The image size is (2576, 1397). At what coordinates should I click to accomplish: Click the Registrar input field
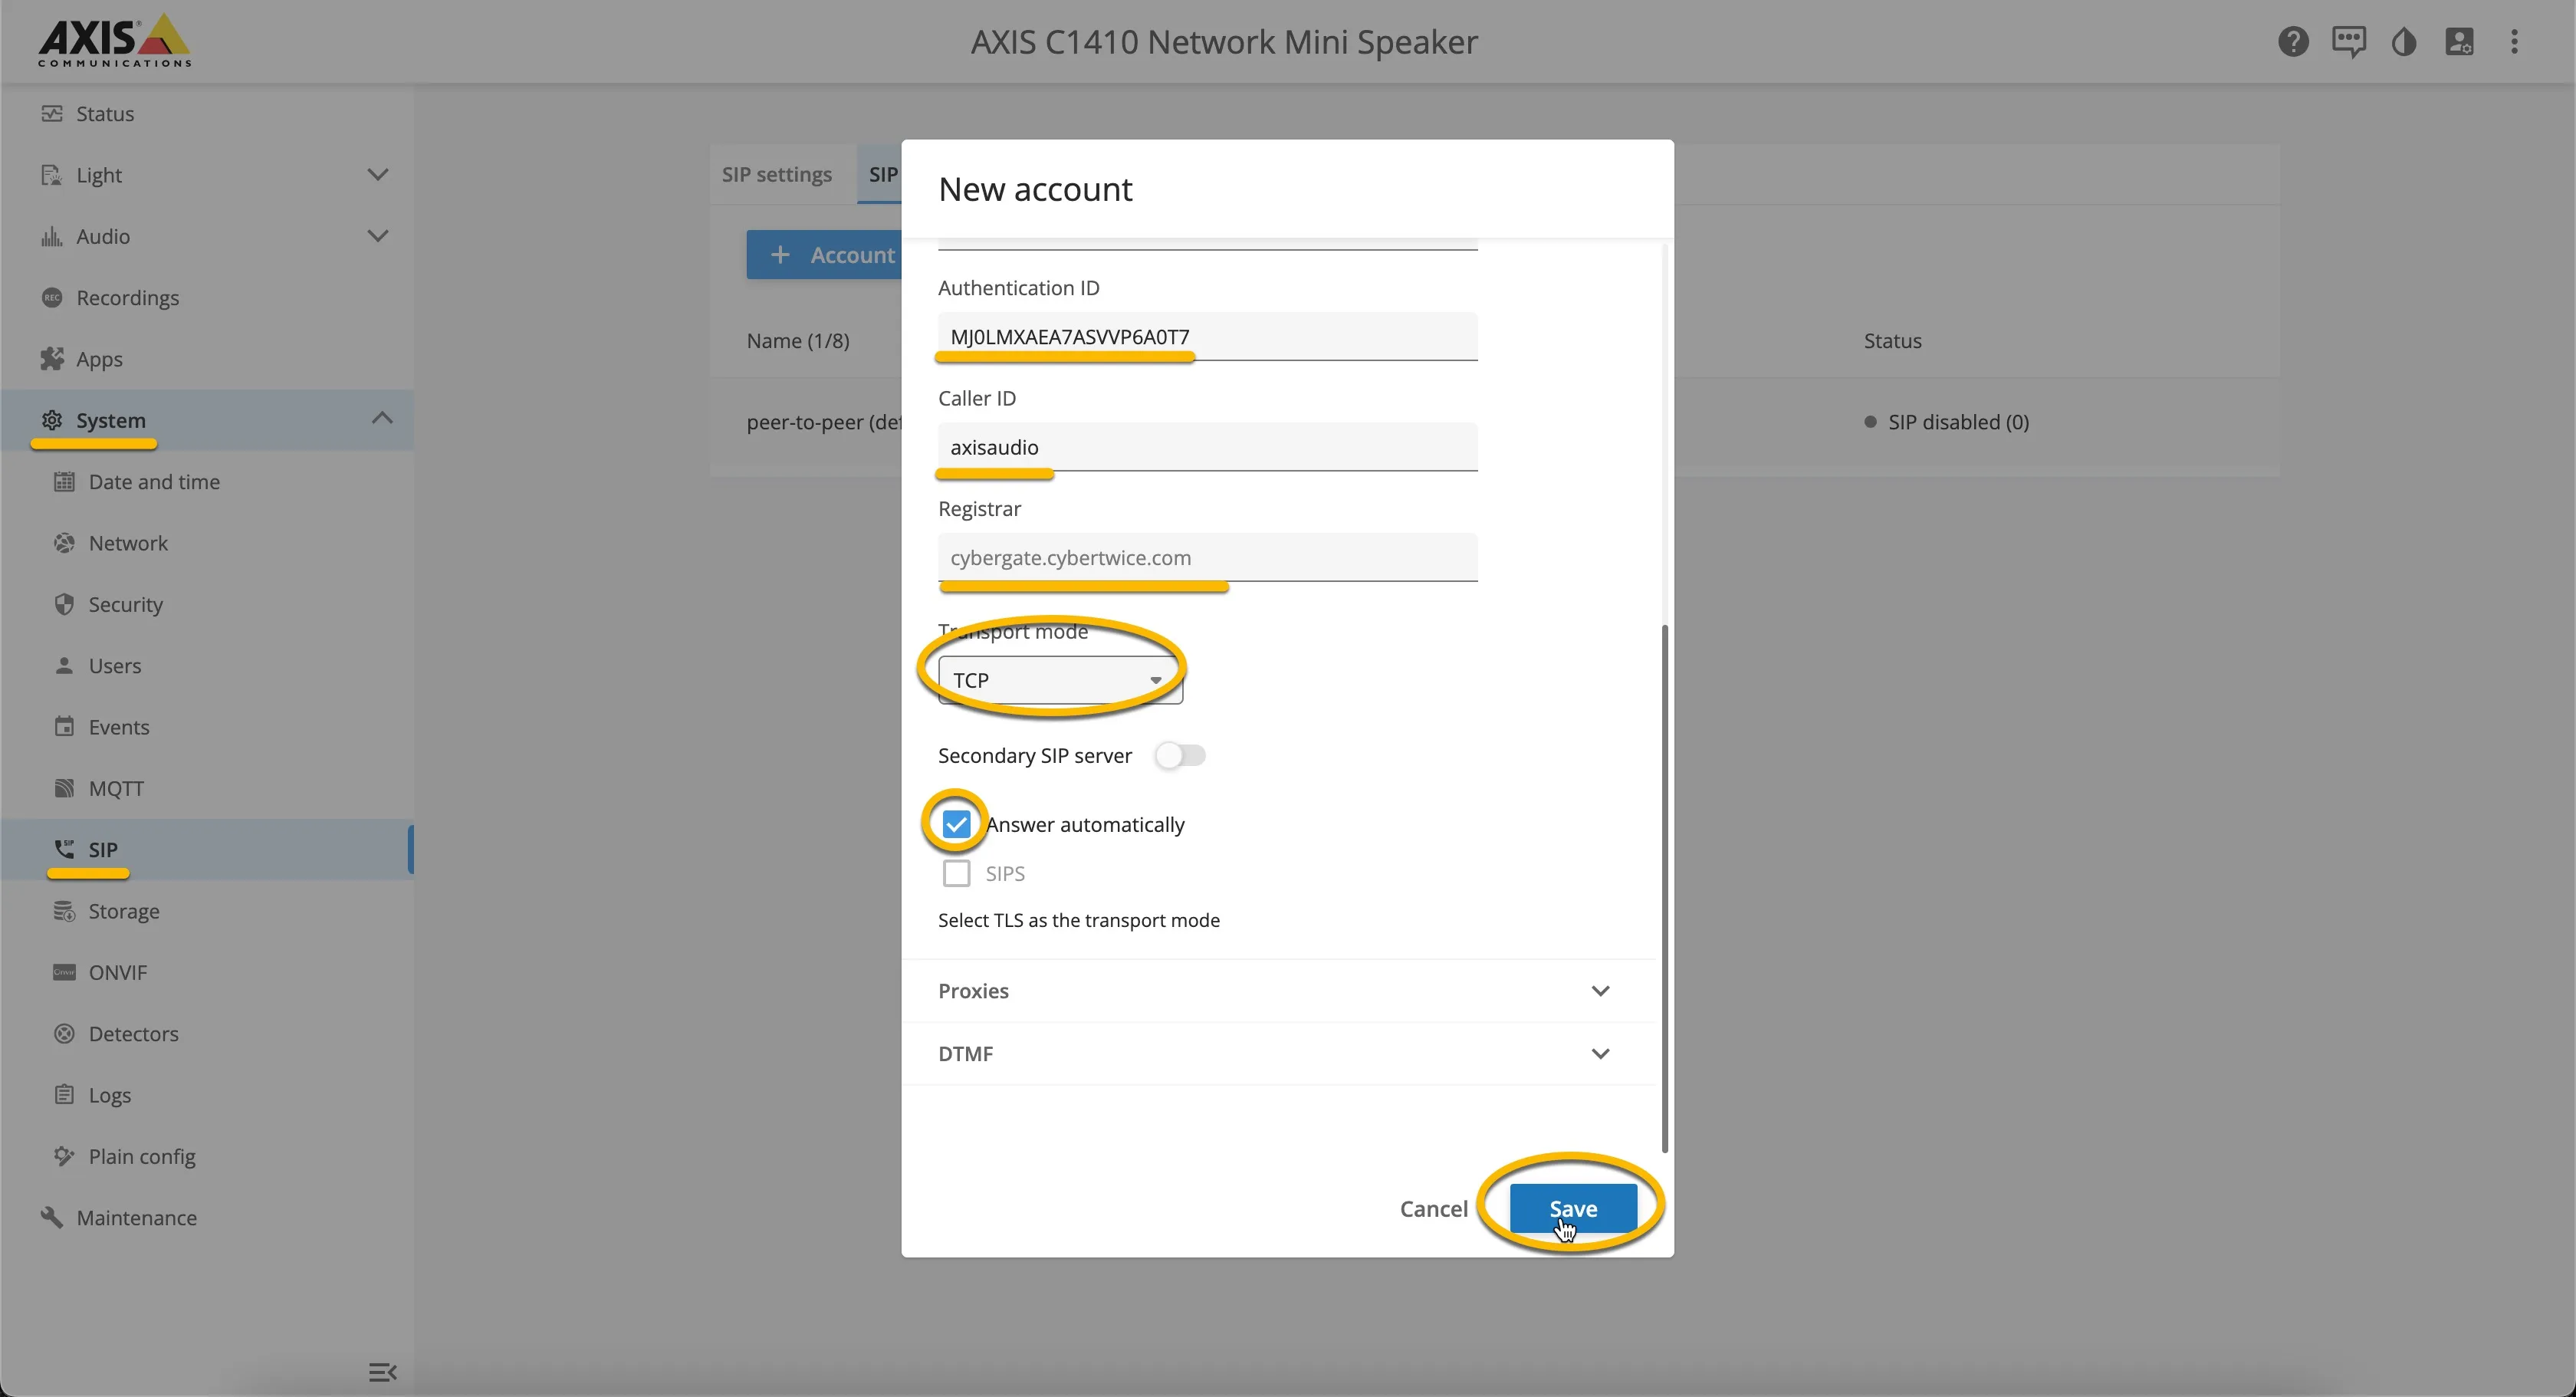[x=1207, y=557]
